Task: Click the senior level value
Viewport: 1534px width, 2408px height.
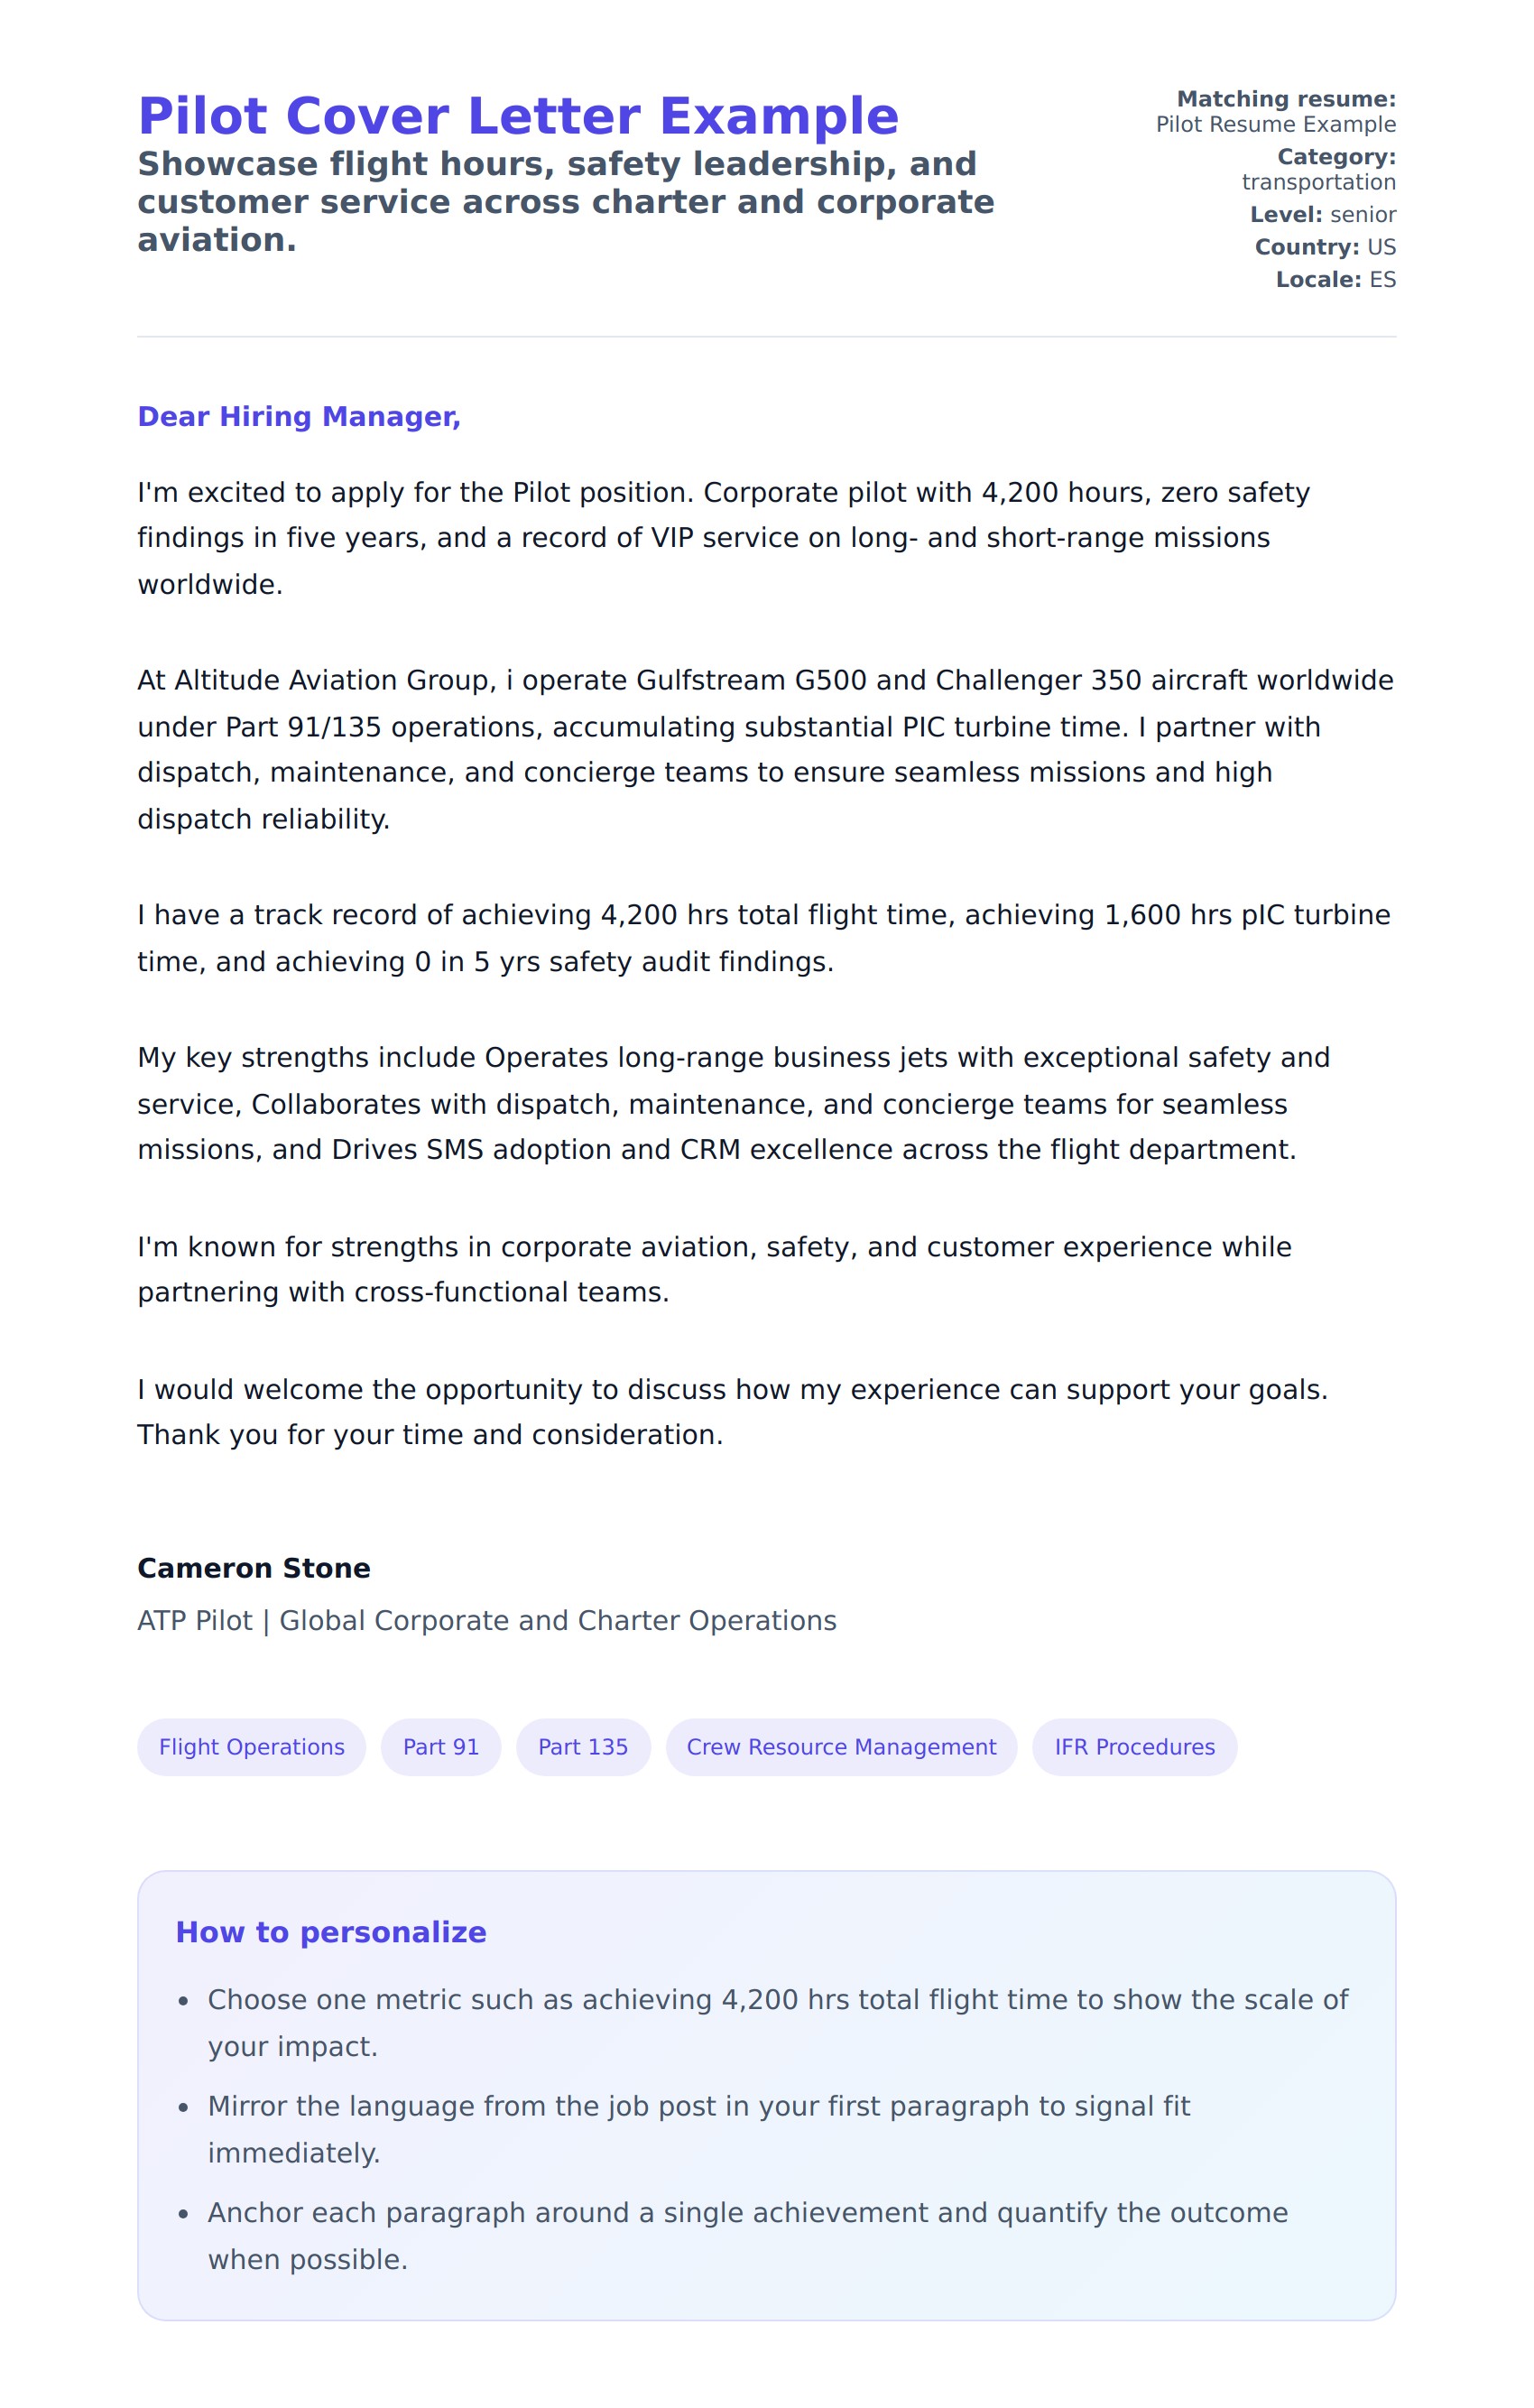Action: click(1362, 215)
